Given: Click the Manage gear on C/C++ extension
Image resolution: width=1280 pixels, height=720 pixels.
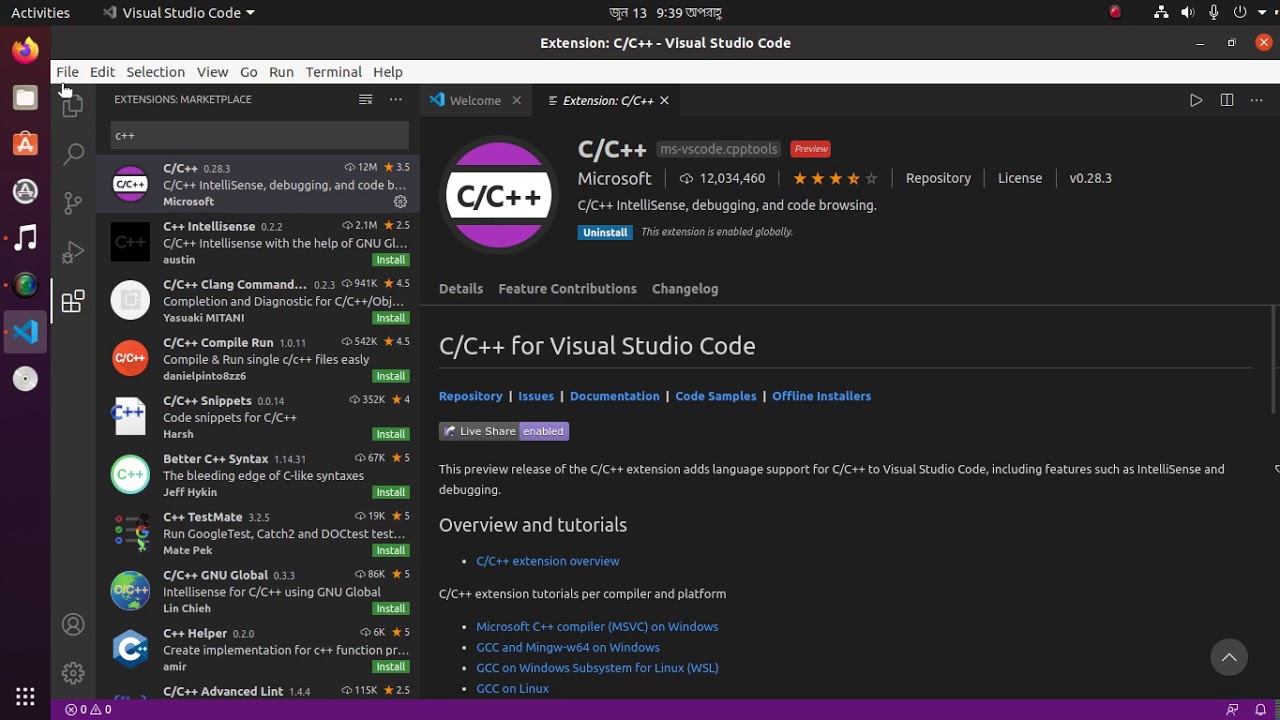Looking at the screenshot, I should (400, 201).
